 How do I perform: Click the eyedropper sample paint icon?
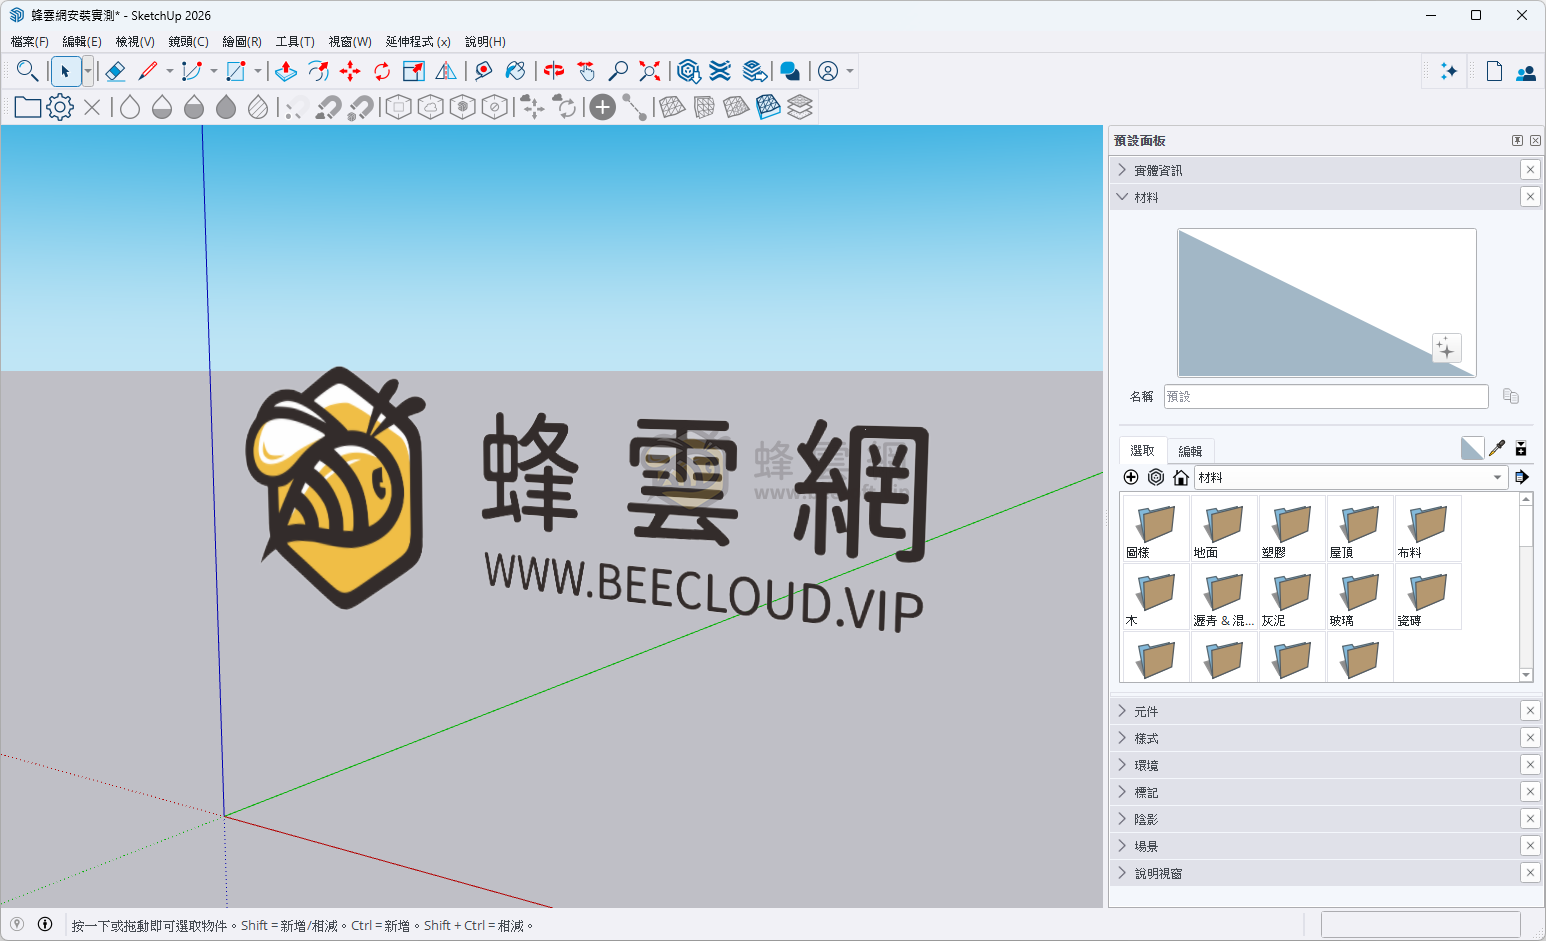pyautogui.click(x=1497, y=448)
